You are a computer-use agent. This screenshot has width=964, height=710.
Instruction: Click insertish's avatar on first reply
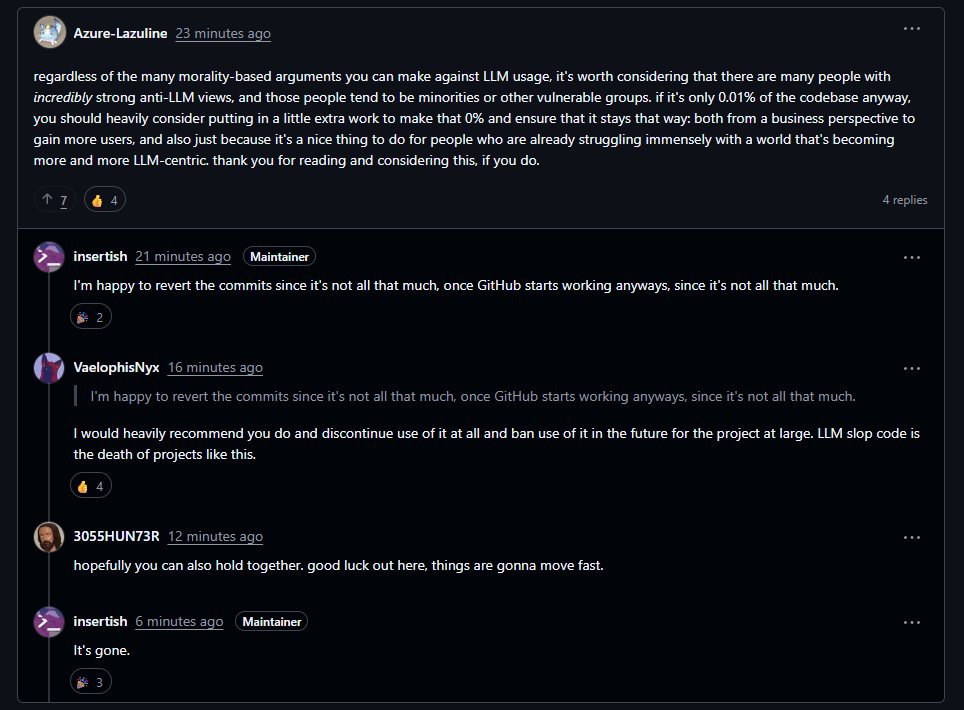point(50,257)
